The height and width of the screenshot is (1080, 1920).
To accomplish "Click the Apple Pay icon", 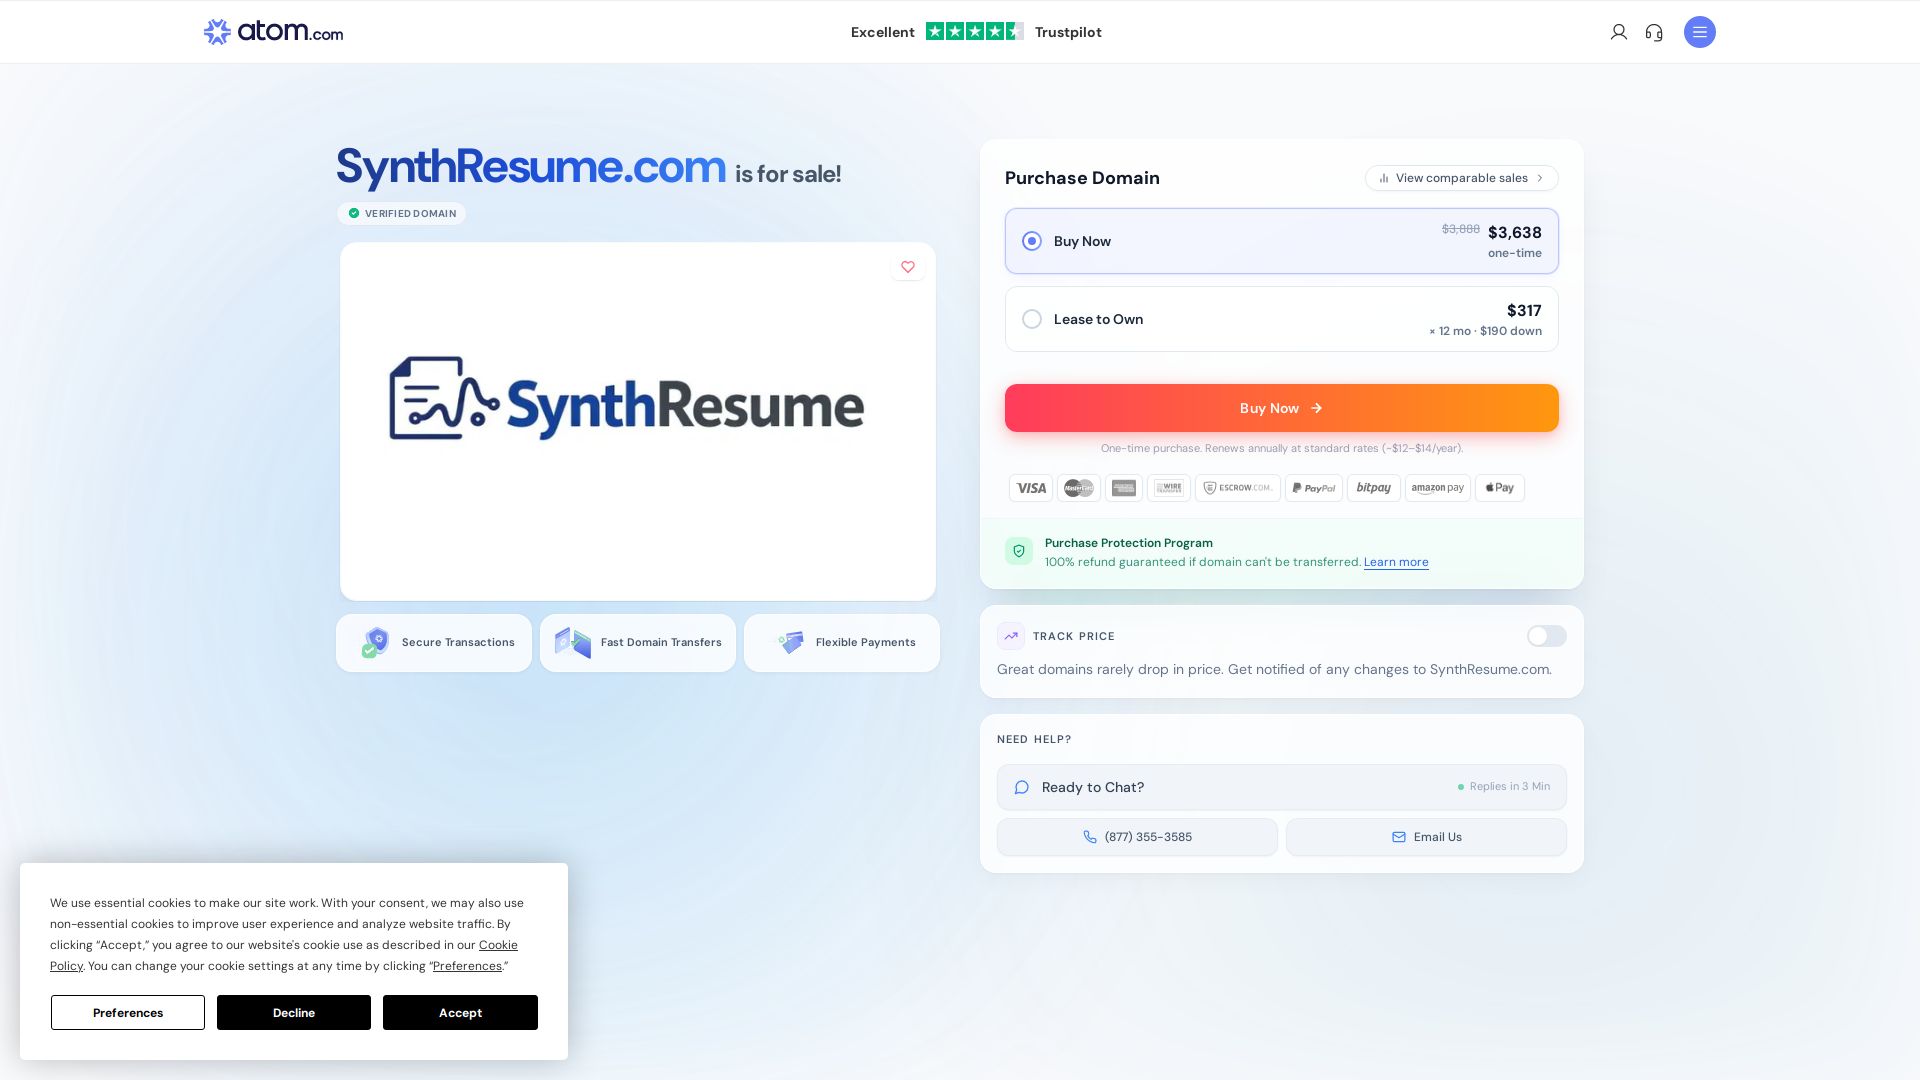I will point(1500,488).
